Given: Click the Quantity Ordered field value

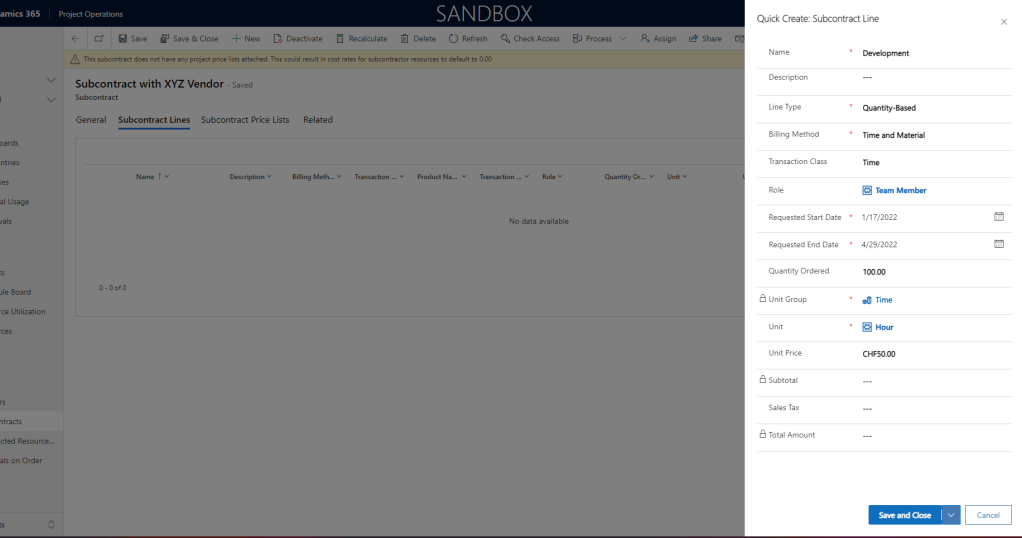Looking at the screenshot, I should pos(874,272).
